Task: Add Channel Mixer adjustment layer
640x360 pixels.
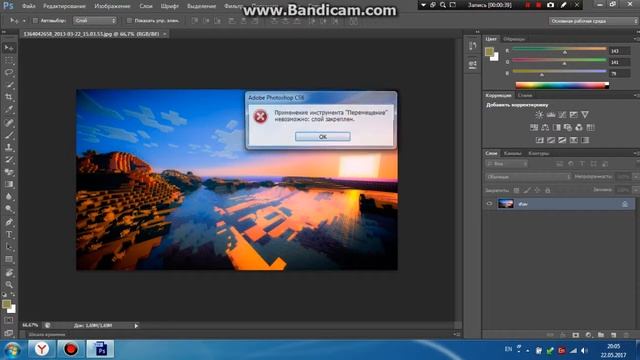Action: (x=579, y=127)
